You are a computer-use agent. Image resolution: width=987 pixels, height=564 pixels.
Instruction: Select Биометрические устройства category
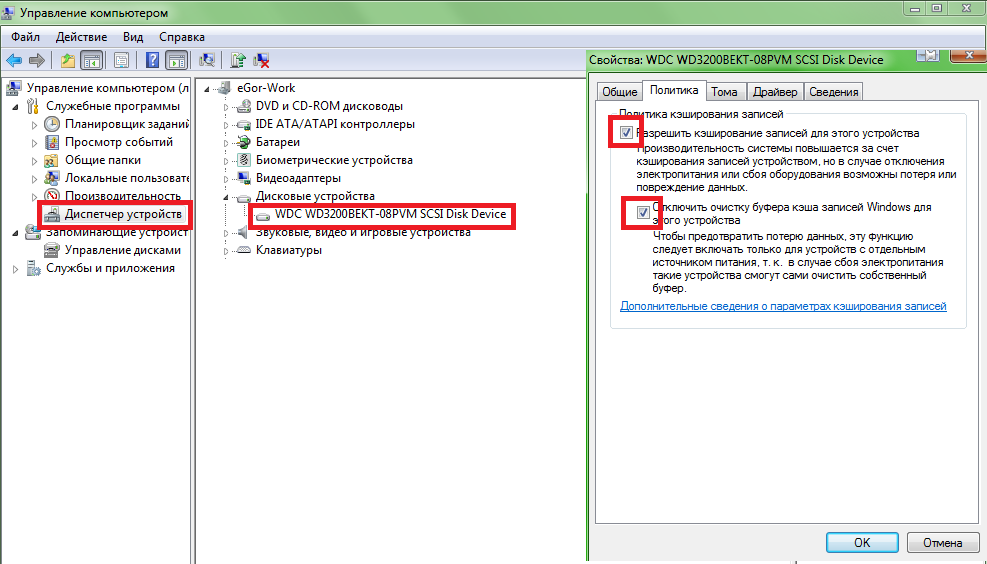tap(334, 160)
